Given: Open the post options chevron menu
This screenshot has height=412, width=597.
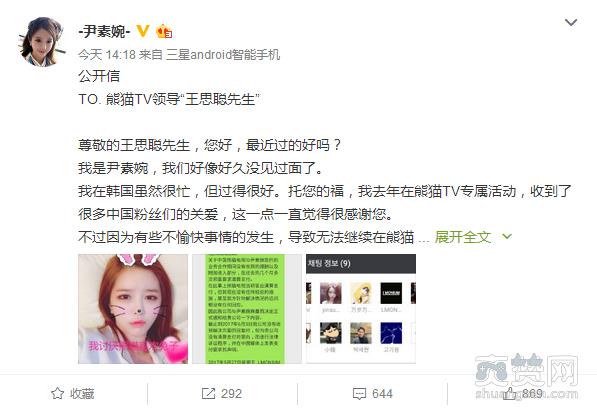Looking at the screenshot, I should tap(571, 22).
